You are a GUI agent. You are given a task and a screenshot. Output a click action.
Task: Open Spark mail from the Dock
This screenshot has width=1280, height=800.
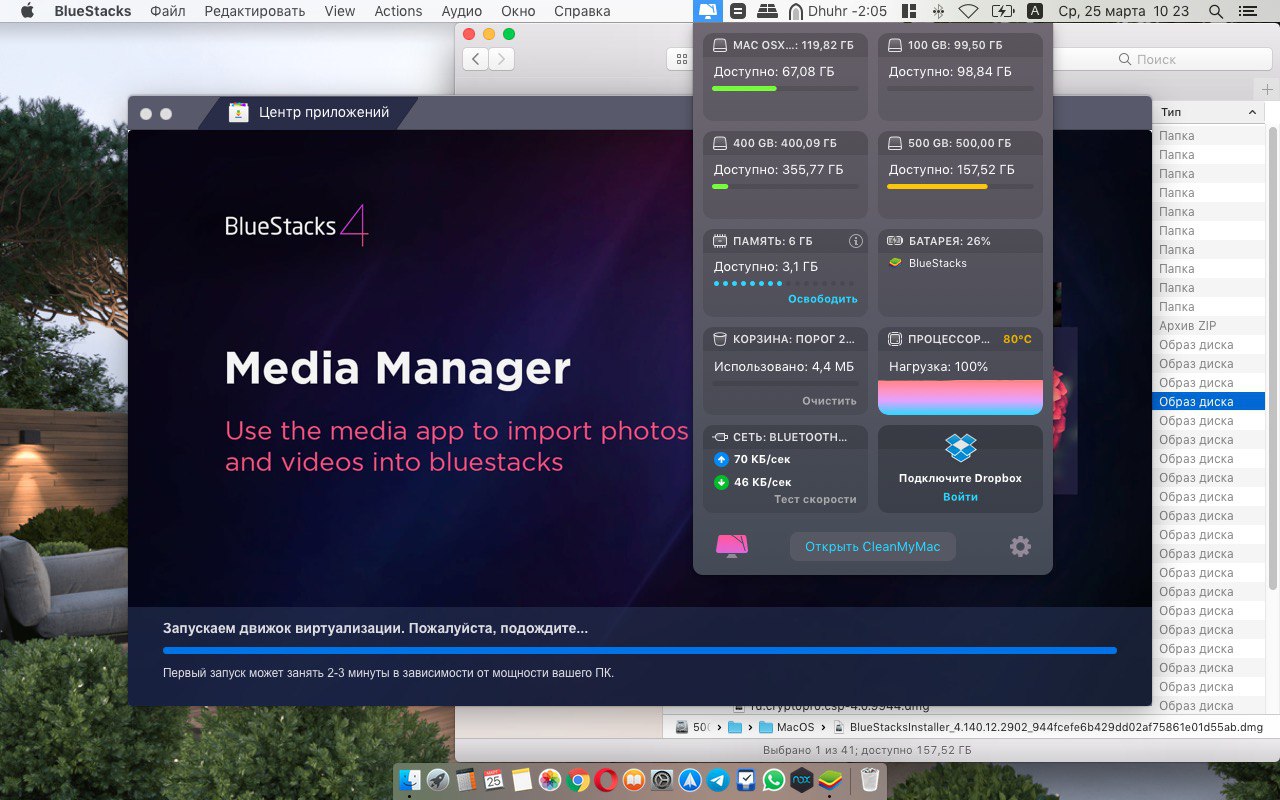pos(689,780)
